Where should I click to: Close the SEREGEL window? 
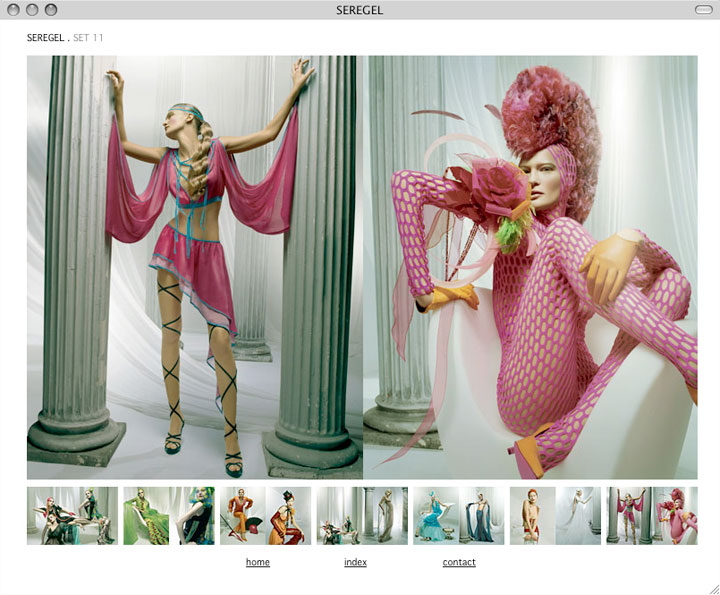point(13,10)
